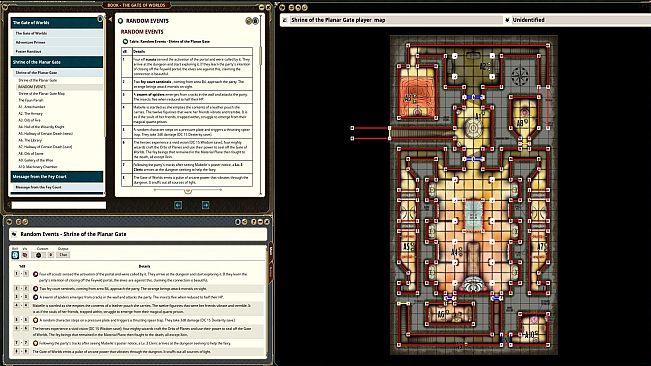Click the book index search field
The width and height of the screenshot is (651, 366).
(x=59, y=205)
